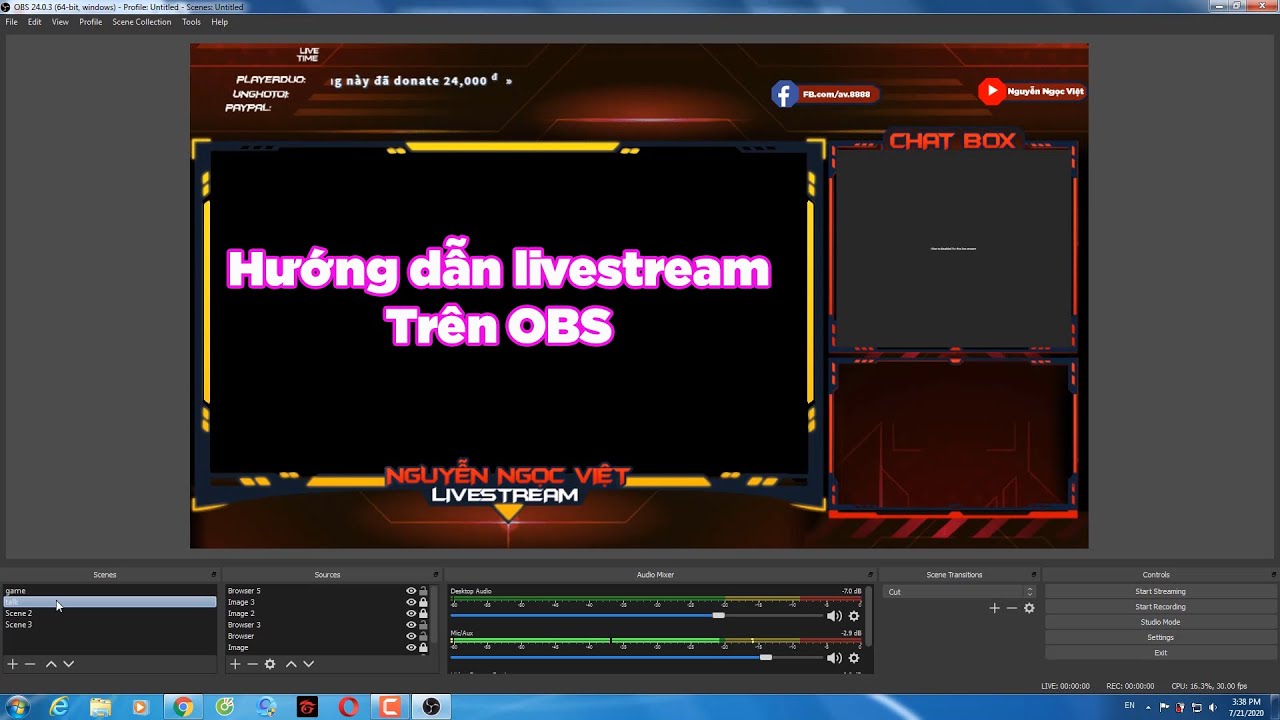
Task: Pop out the Audio Mixer dock
Action: (870, 575)
